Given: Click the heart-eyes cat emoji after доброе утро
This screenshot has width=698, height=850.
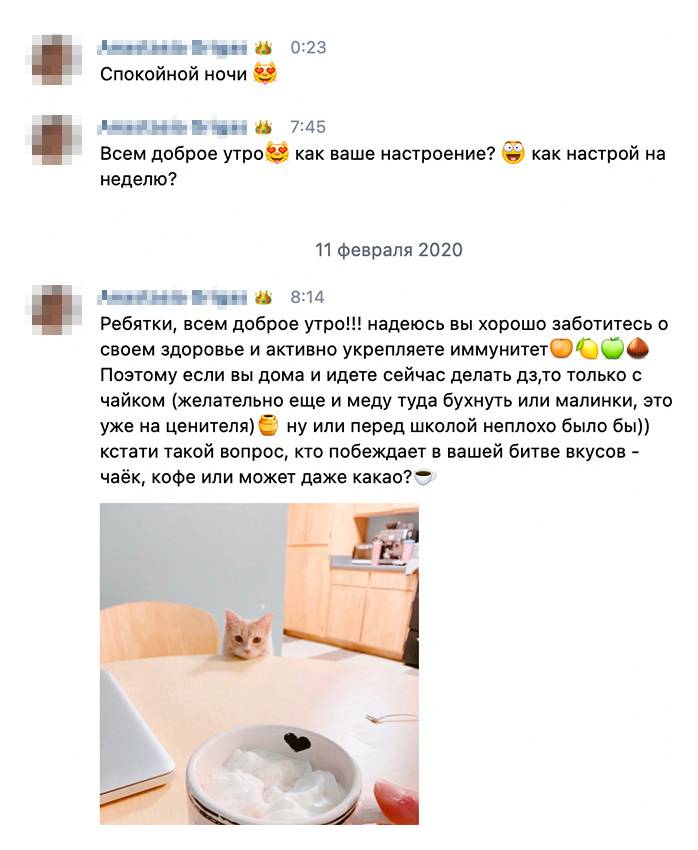Looking at the screenshot, I should 278,153.
